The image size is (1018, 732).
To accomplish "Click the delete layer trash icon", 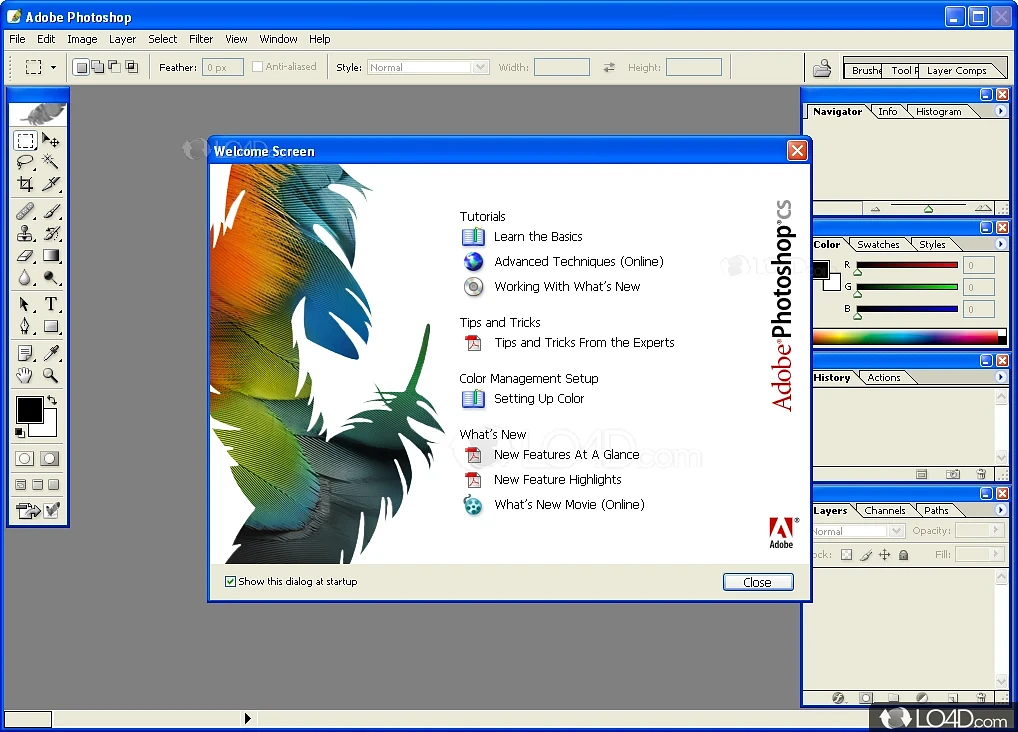I will coord(981,697).
